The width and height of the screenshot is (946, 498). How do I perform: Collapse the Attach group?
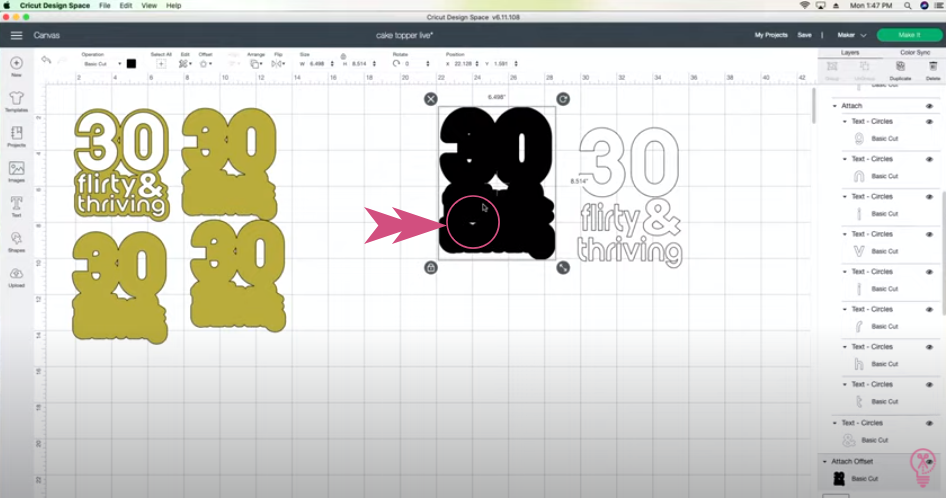point(835,106)
